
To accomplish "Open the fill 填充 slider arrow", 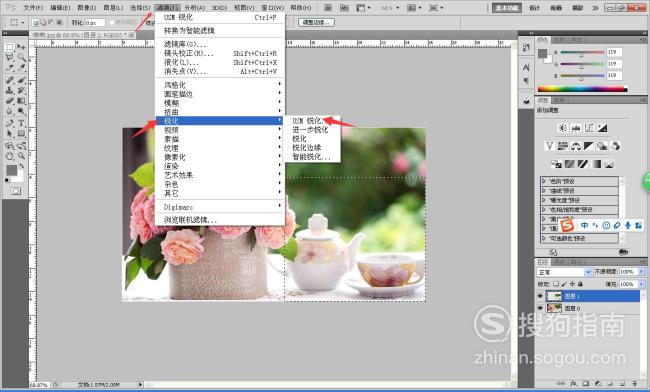I will [x=642, y=284].
